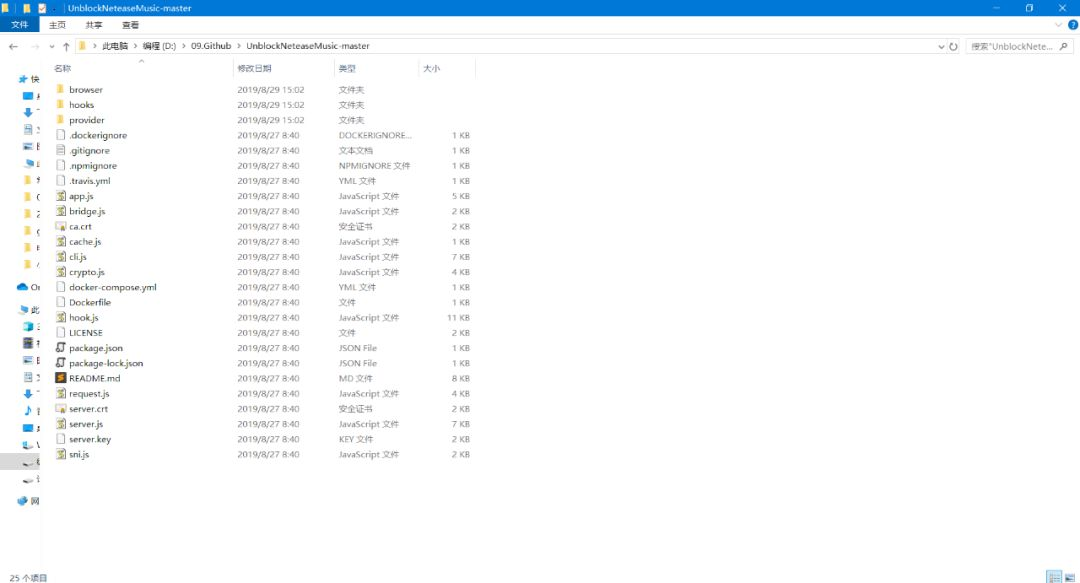Screen dimensions: 1080x583
Task: Select the browser folder icon
Action: [x=60, y=89]
